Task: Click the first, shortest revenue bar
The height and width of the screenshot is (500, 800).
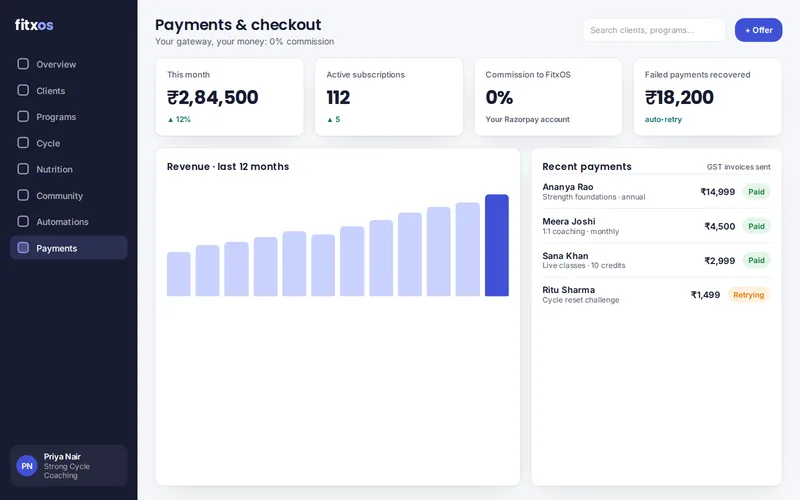Action: [x=179, y=274]
